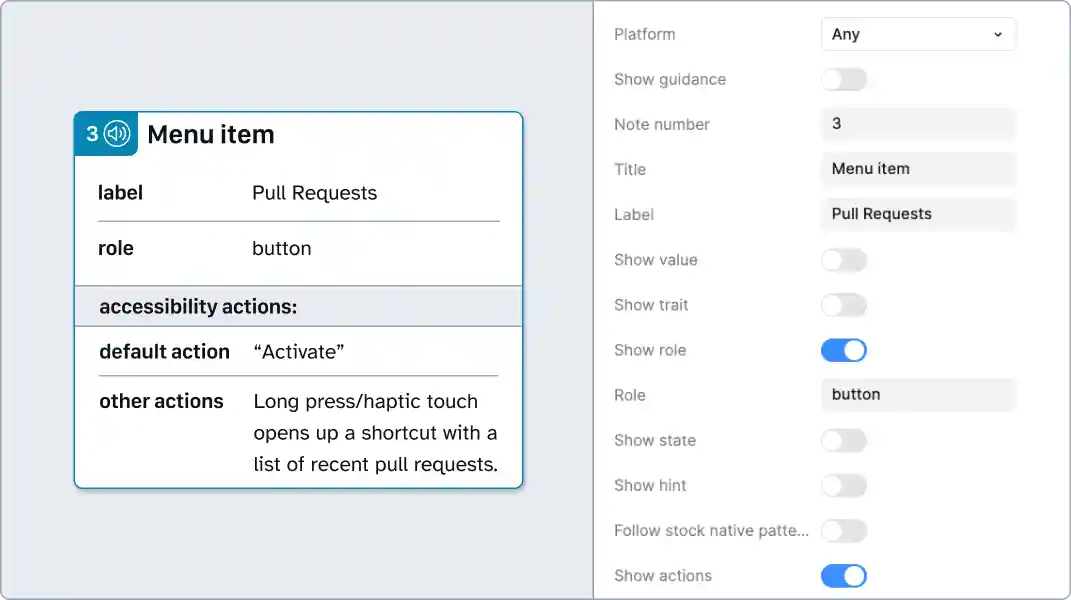Click the "Menu item" card heading
The width and height of the screenshot is (1071, 600).
pyautogui.click(x=211, y=134)
